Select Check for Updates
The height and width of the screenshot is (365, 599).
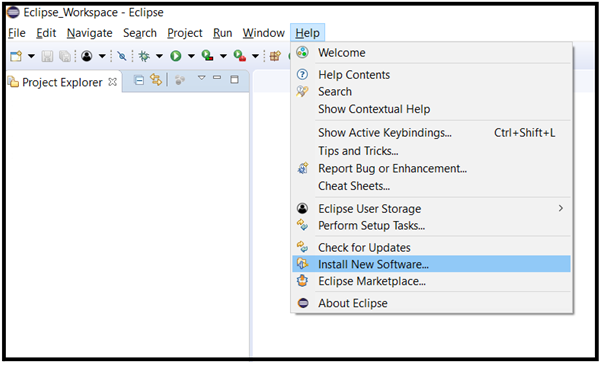point(431,248)
